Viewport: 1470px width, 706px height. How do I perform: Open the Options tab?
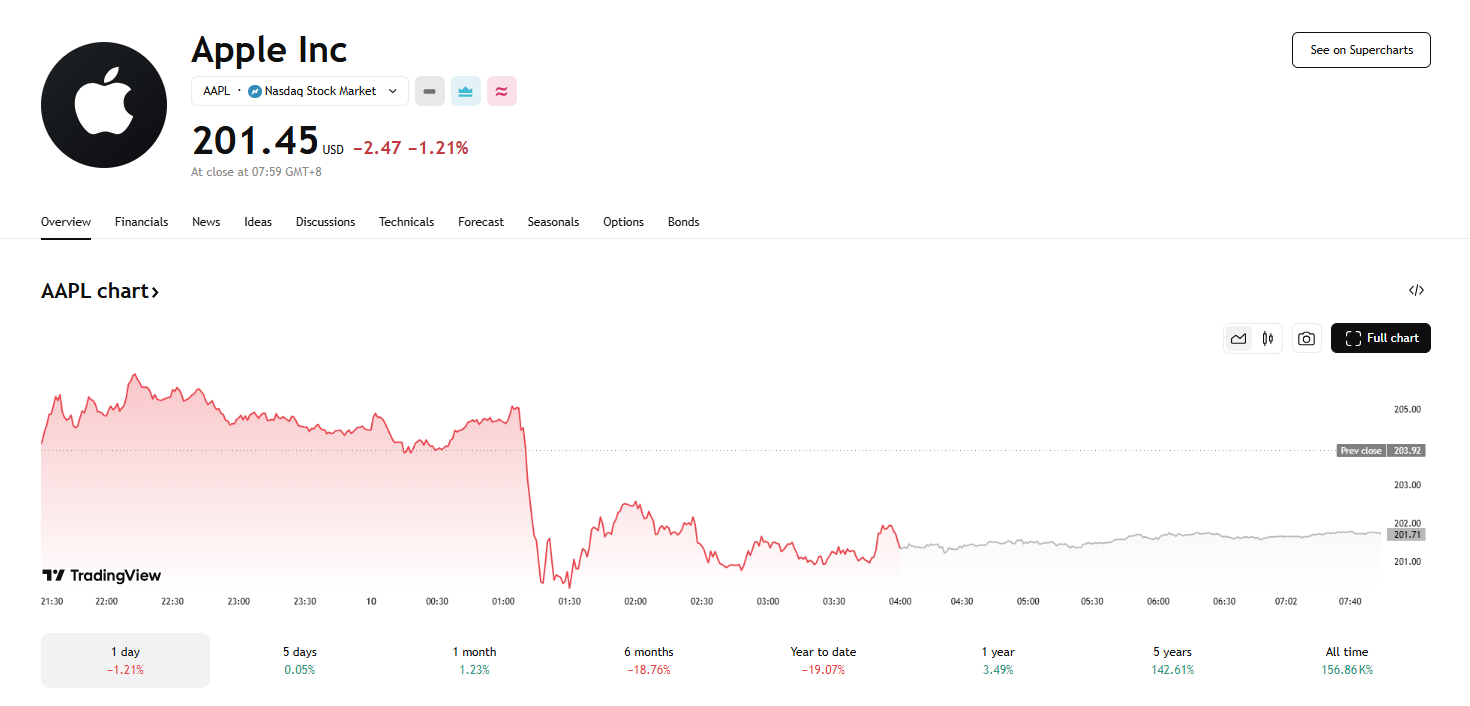[x=623, y=222]
